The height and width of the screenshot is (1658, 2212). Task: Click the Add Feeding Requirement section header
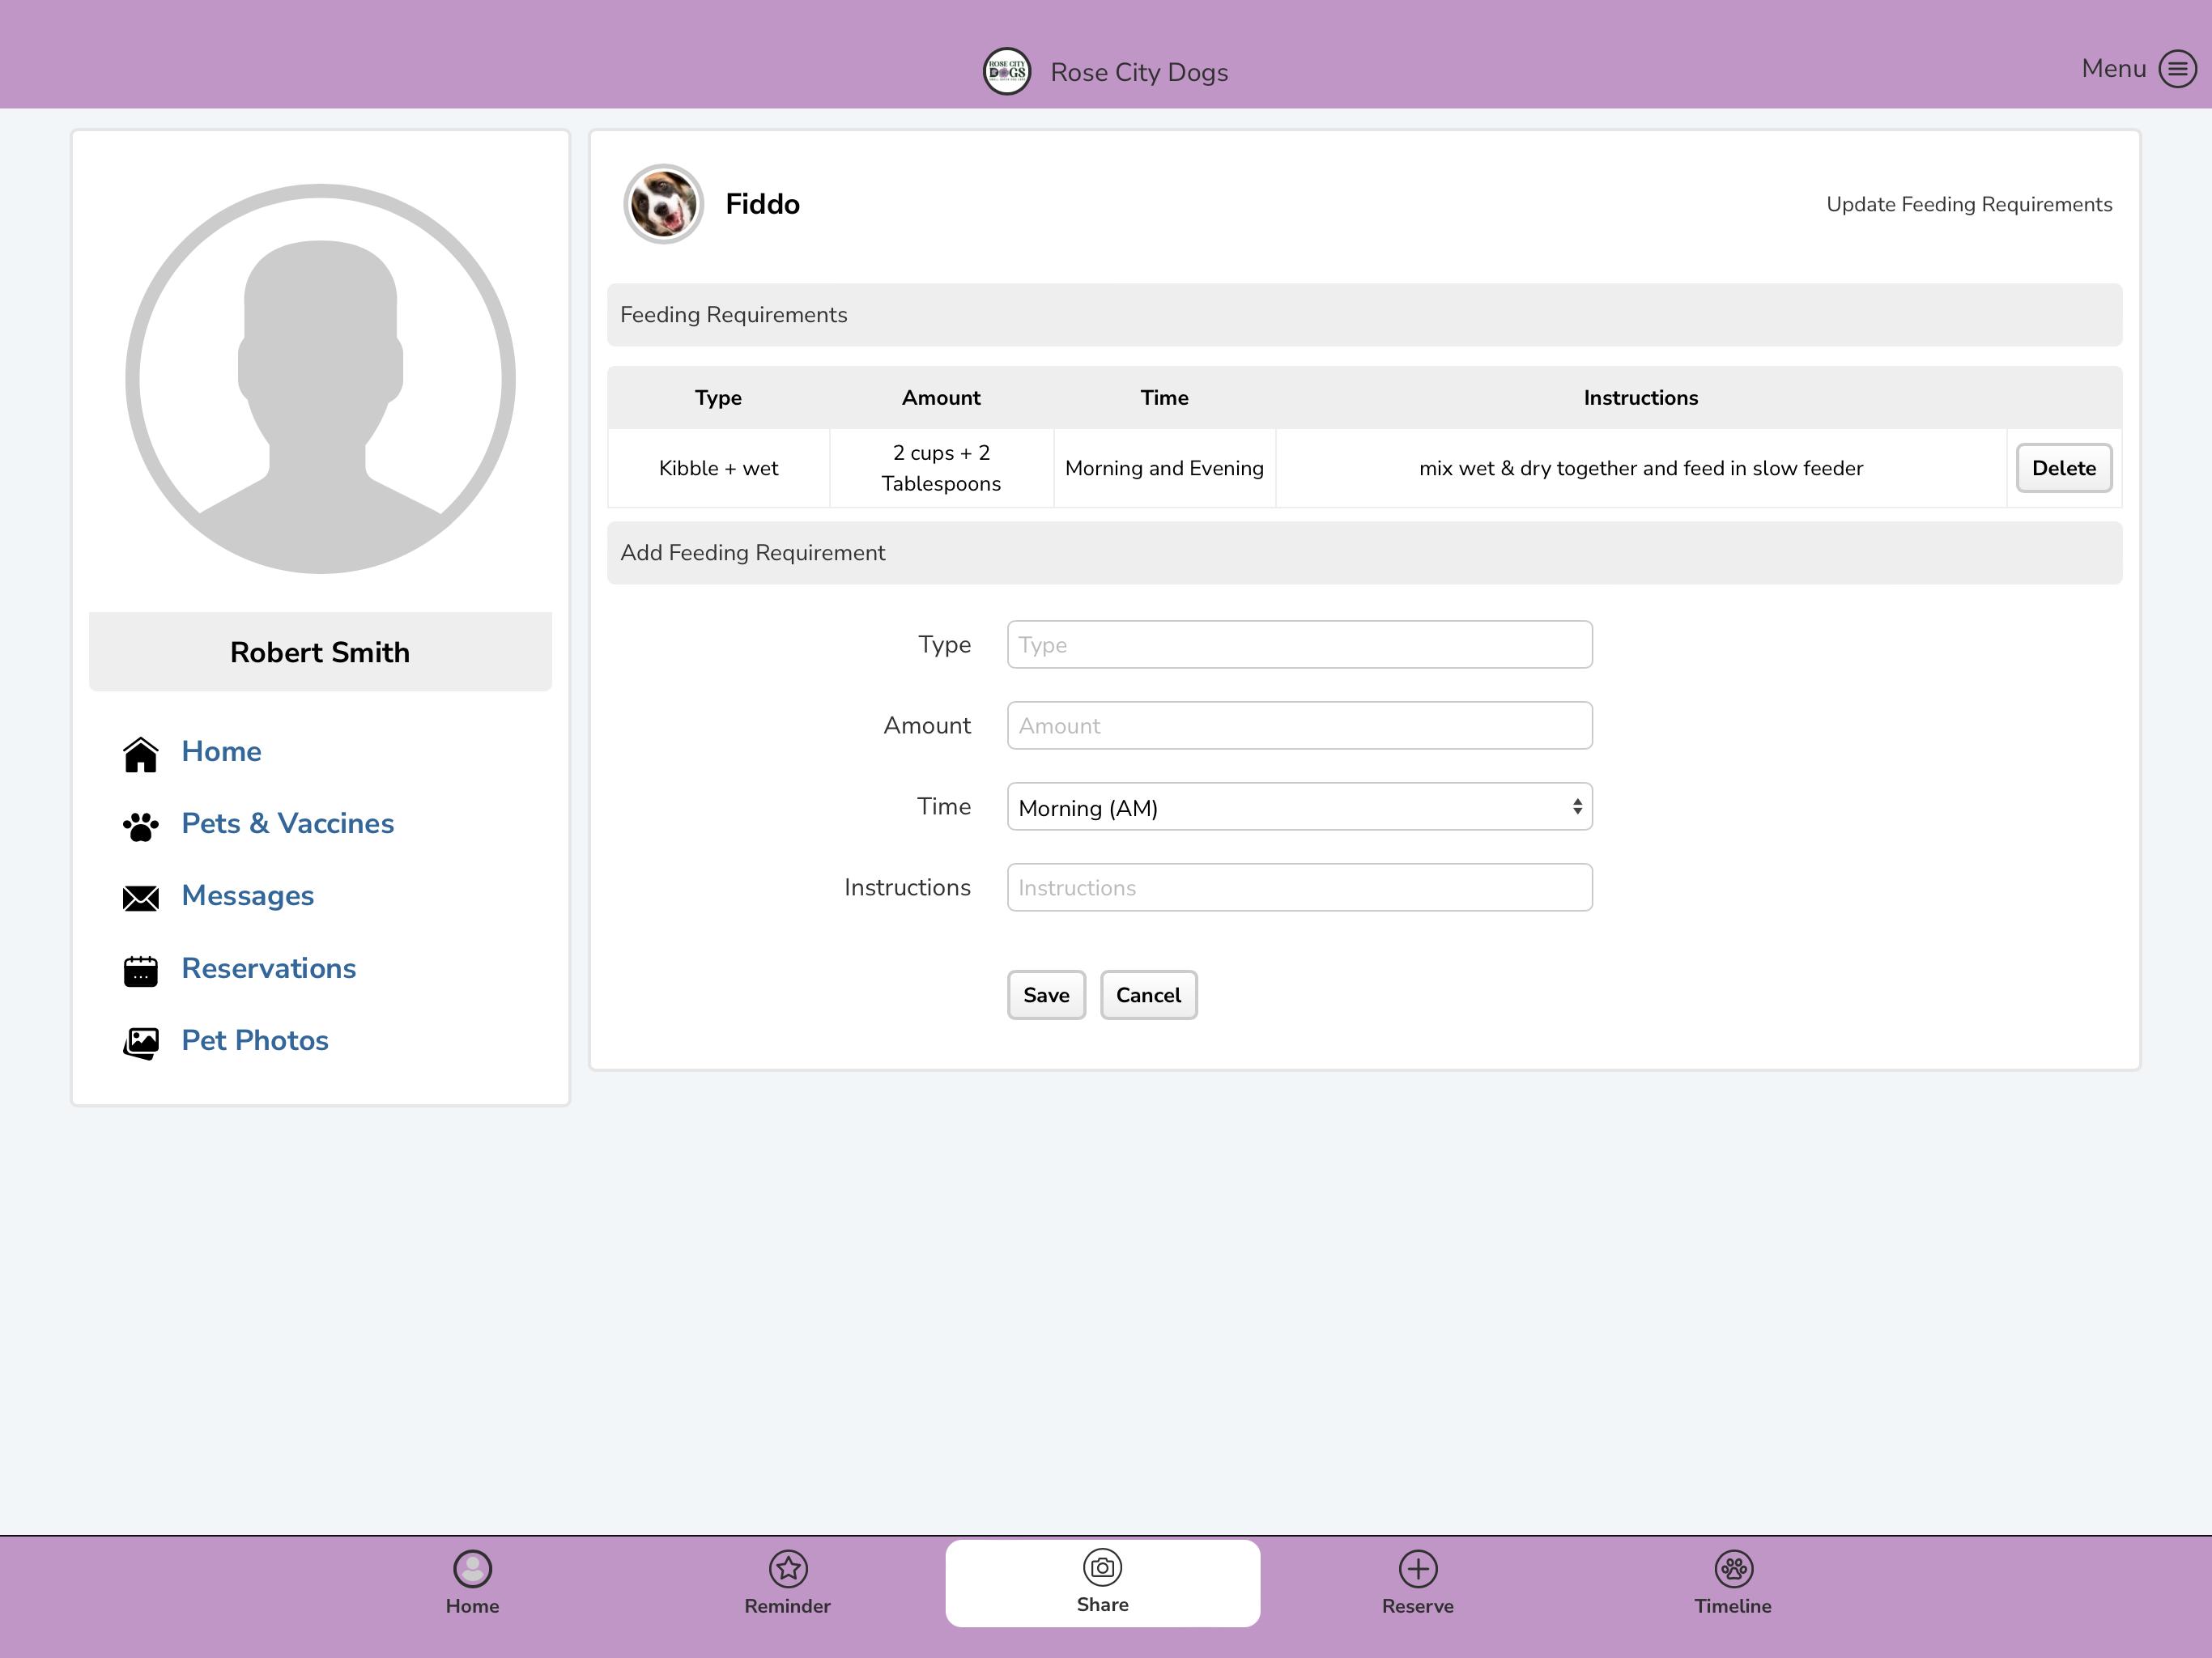click(1364, 553)
